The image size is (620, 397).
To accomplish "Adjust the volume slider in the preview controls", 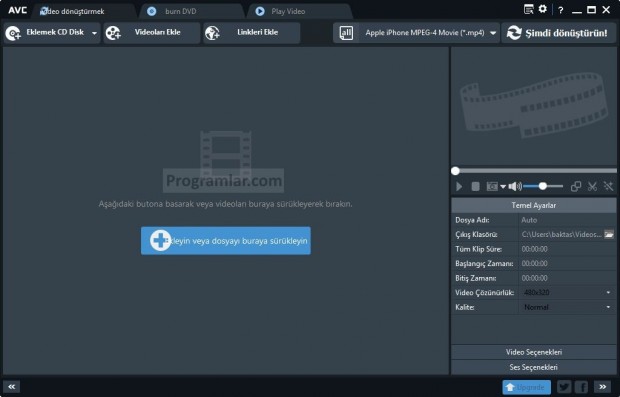I will [543, 186].
